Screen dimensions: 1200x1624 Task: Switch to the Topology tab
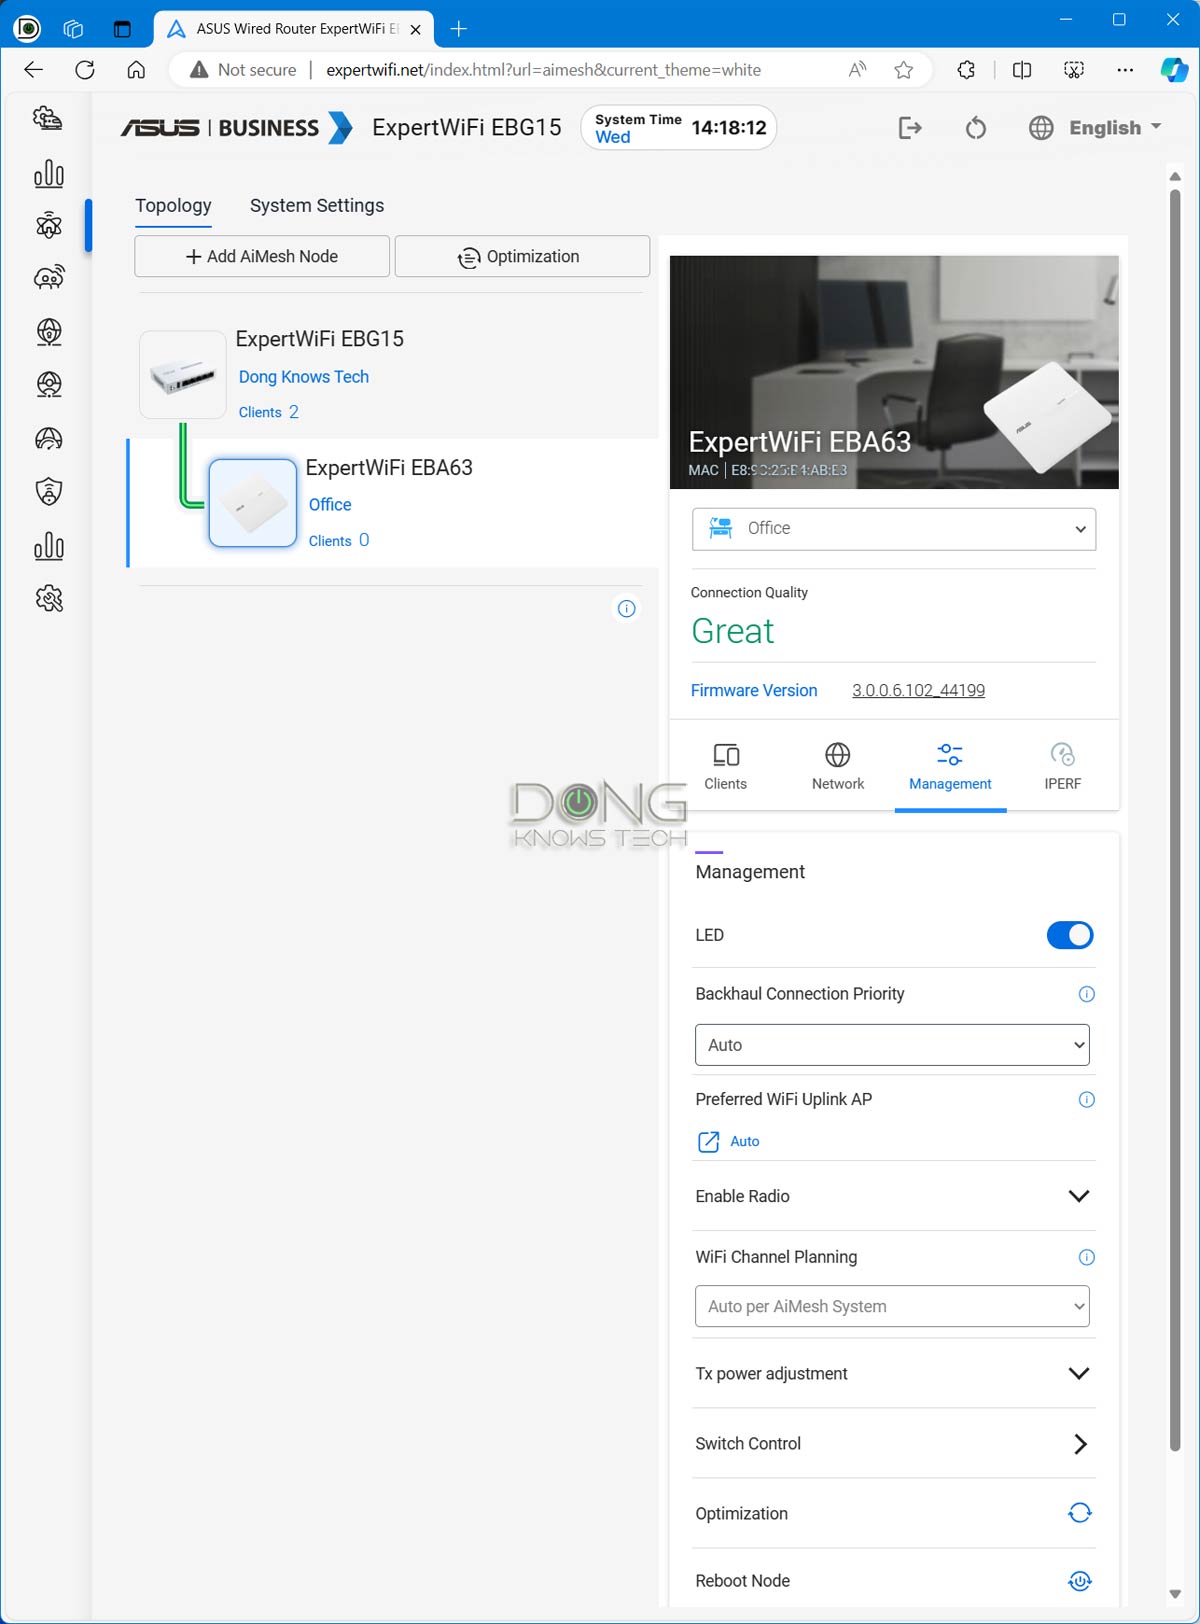173,205
